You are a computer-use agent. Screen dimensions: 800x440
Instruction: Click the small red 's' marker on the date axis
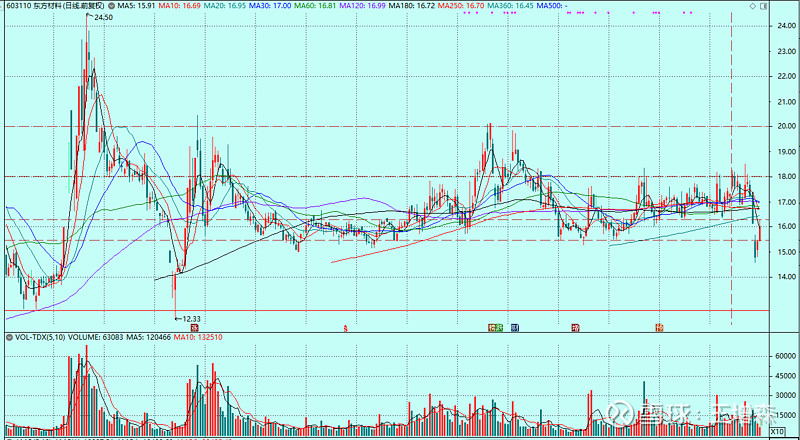tap(345, 329)
